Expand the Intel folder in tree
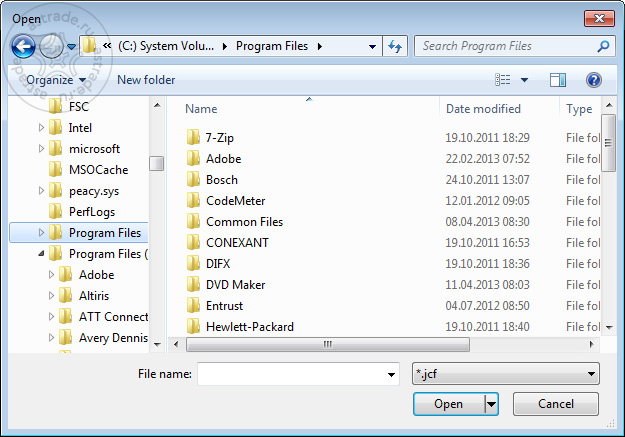 click(x=41, y=128)
